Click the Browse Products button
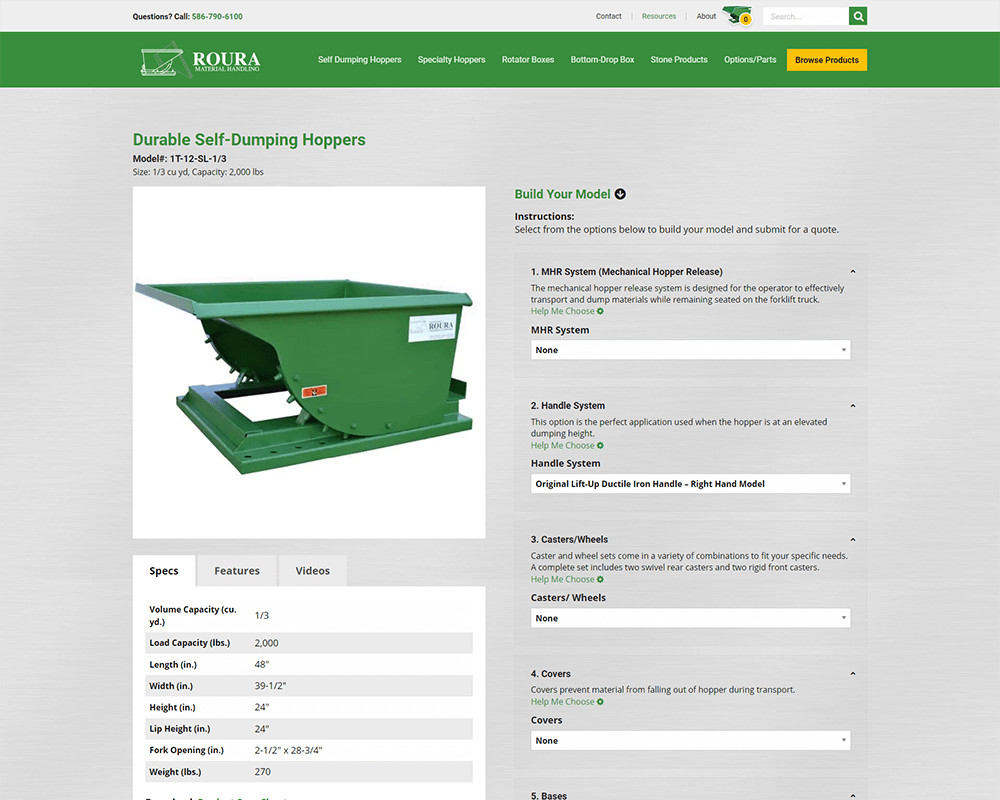Viewport: 1000px width, 800px height. (826, 59)
